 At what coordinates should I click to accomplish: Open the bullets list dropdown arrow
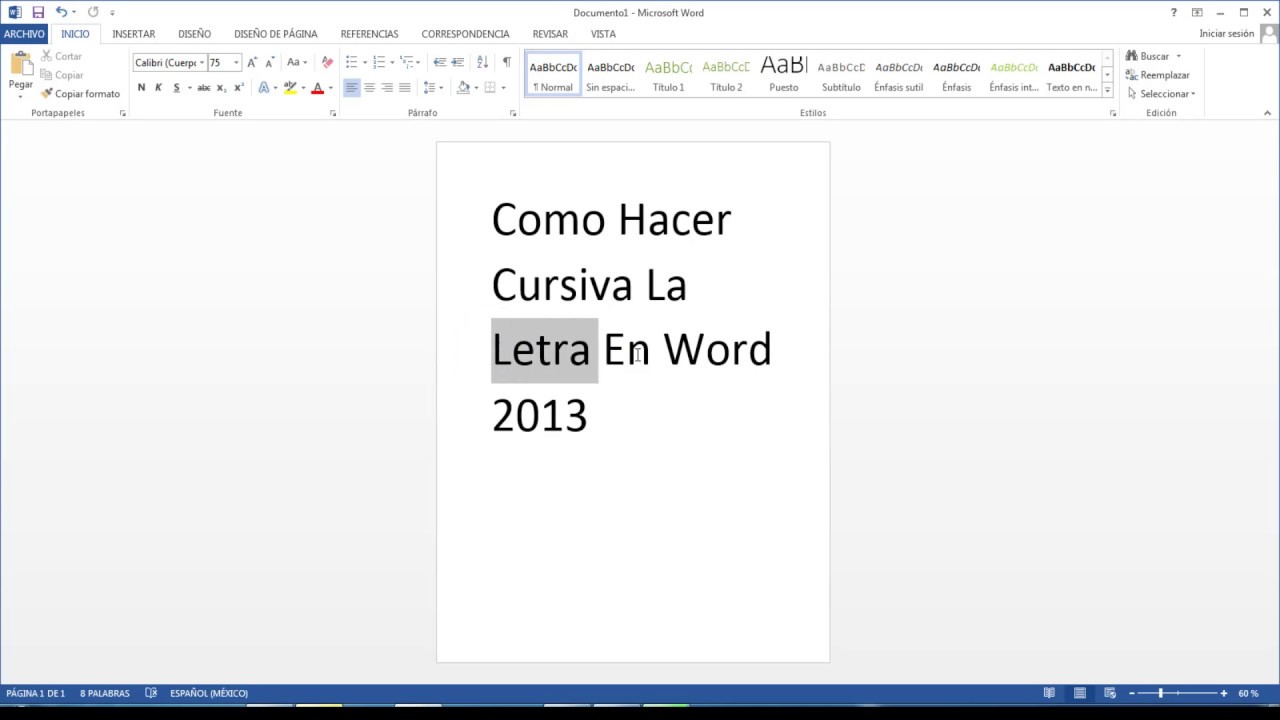(365, 62)
